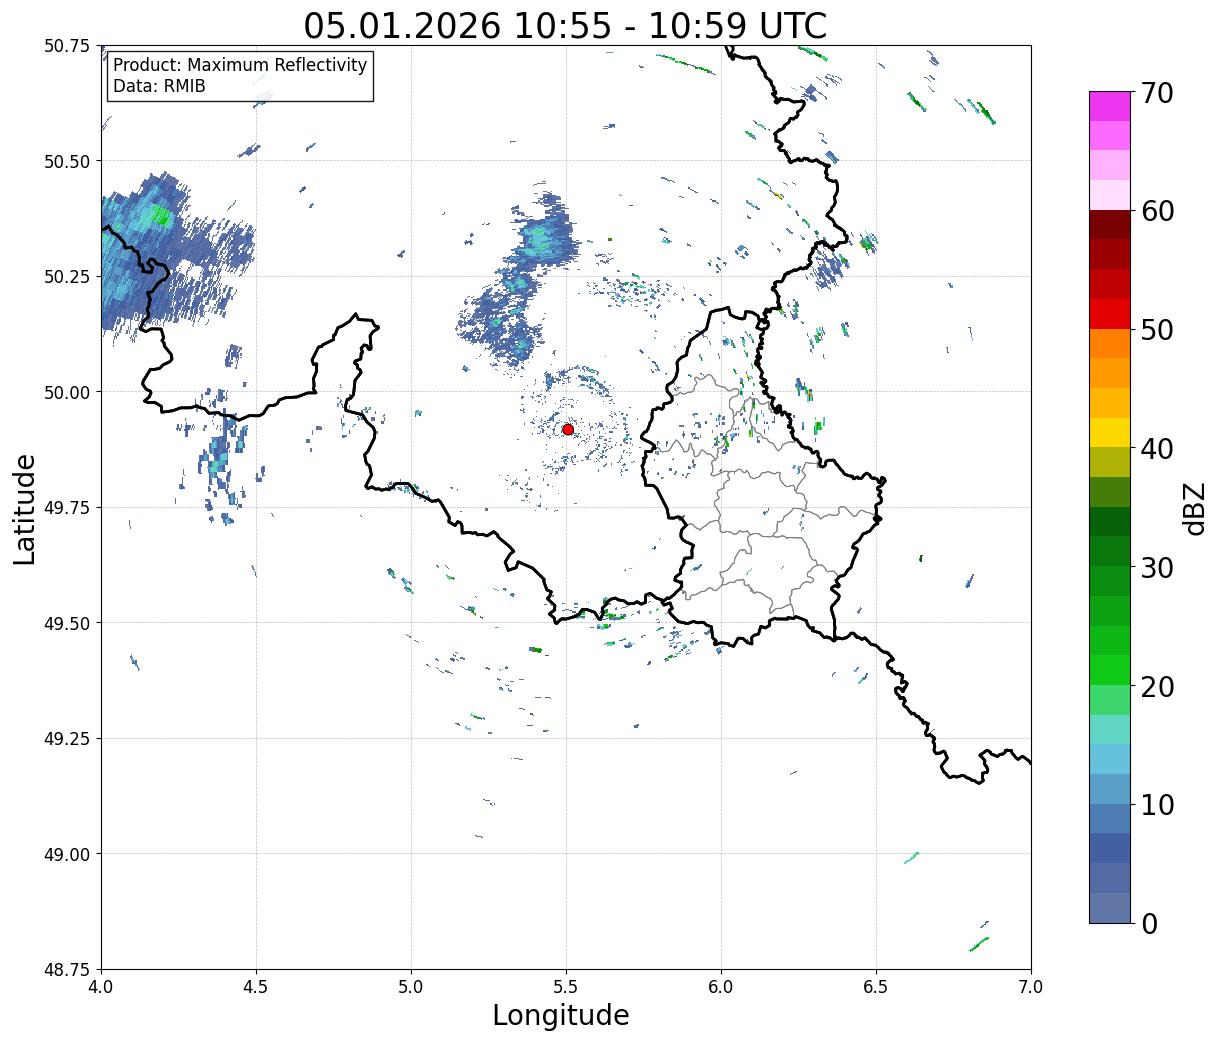Click the latitude tick label 49.00
Viewport: 1219px width, 1040px height.
67,854
